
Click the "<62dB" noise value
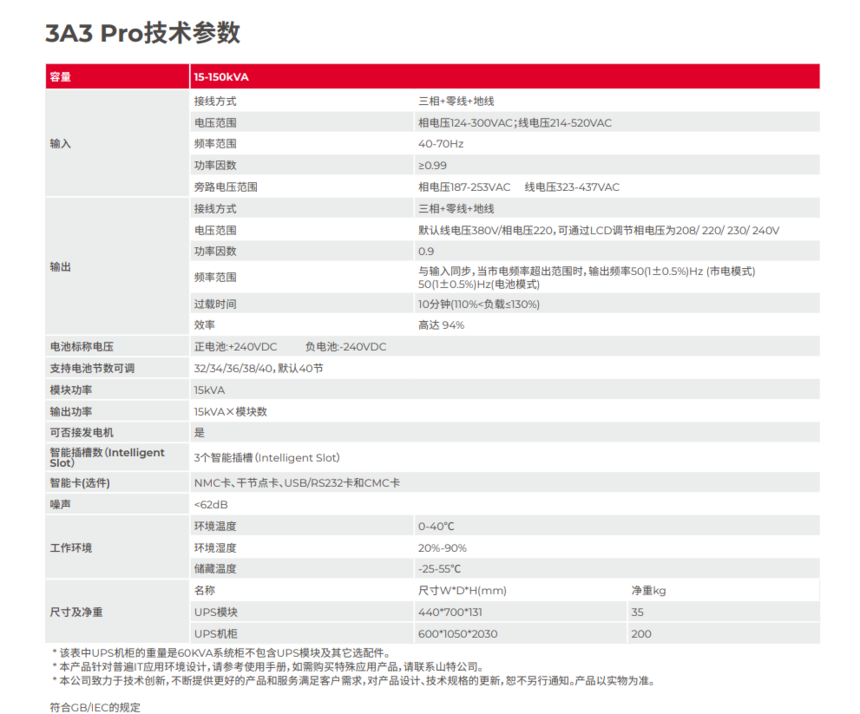(x=211, y=505)
